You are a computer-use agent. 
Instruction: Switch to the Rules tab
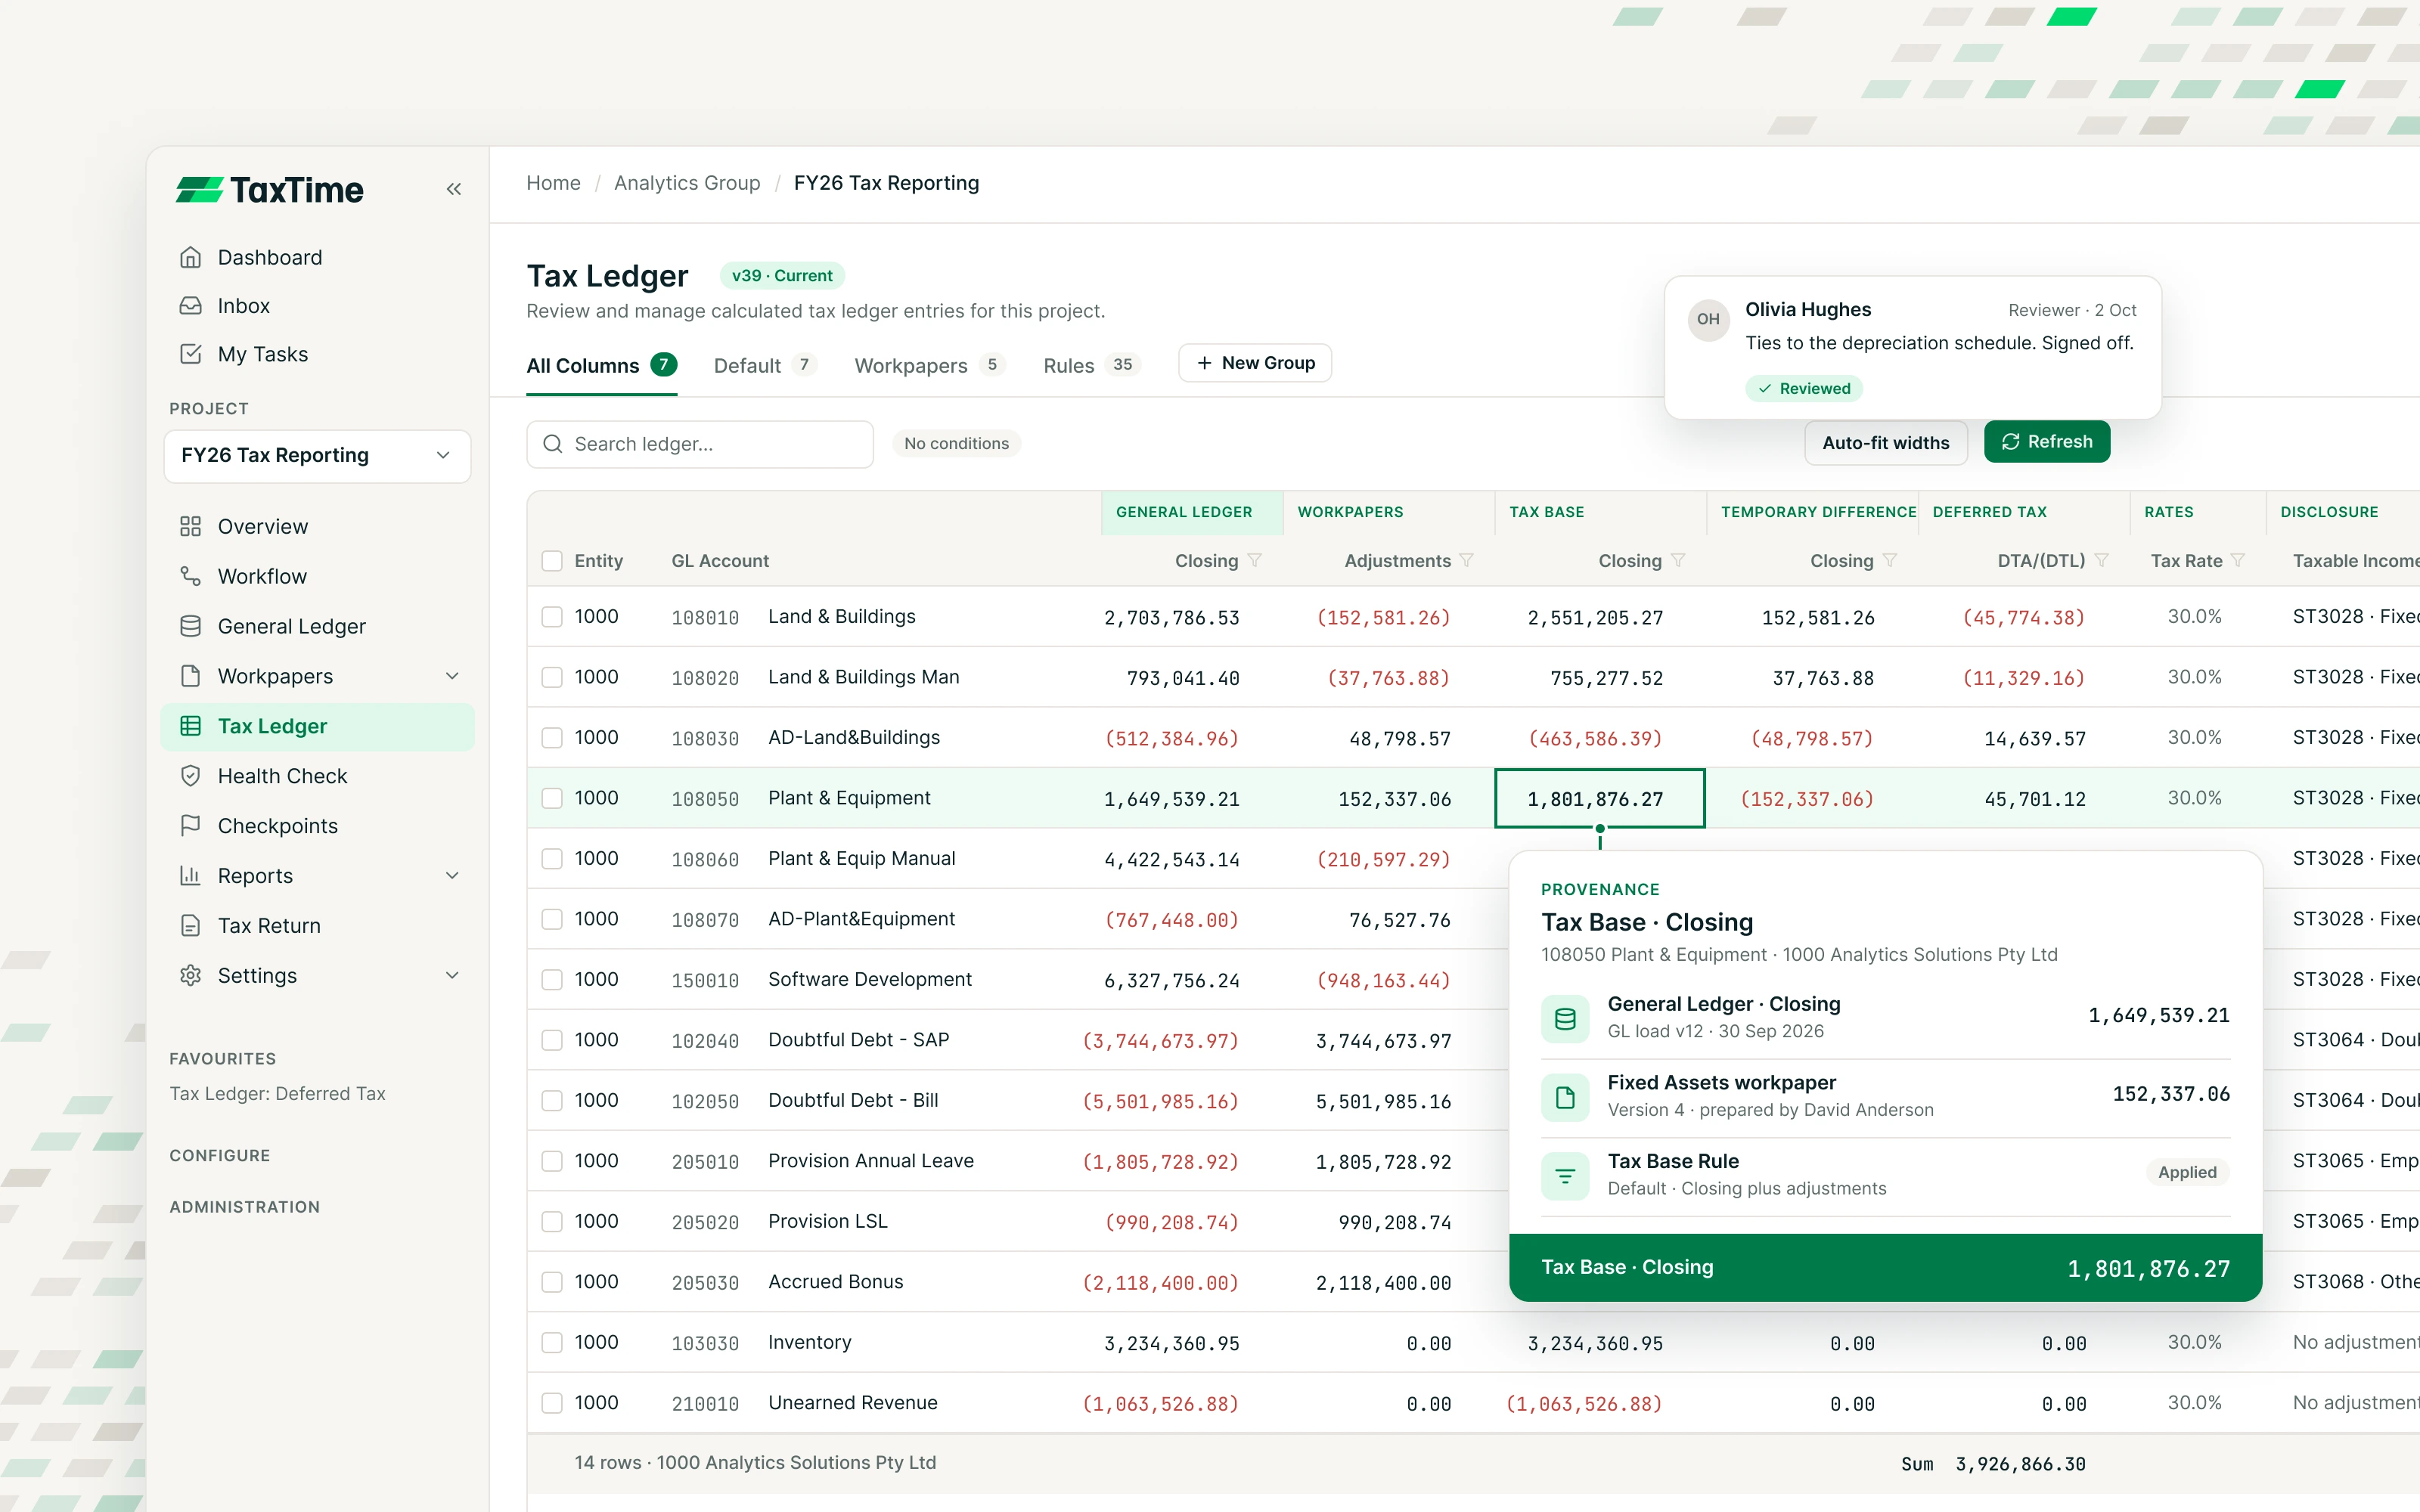coord(1091,366)
